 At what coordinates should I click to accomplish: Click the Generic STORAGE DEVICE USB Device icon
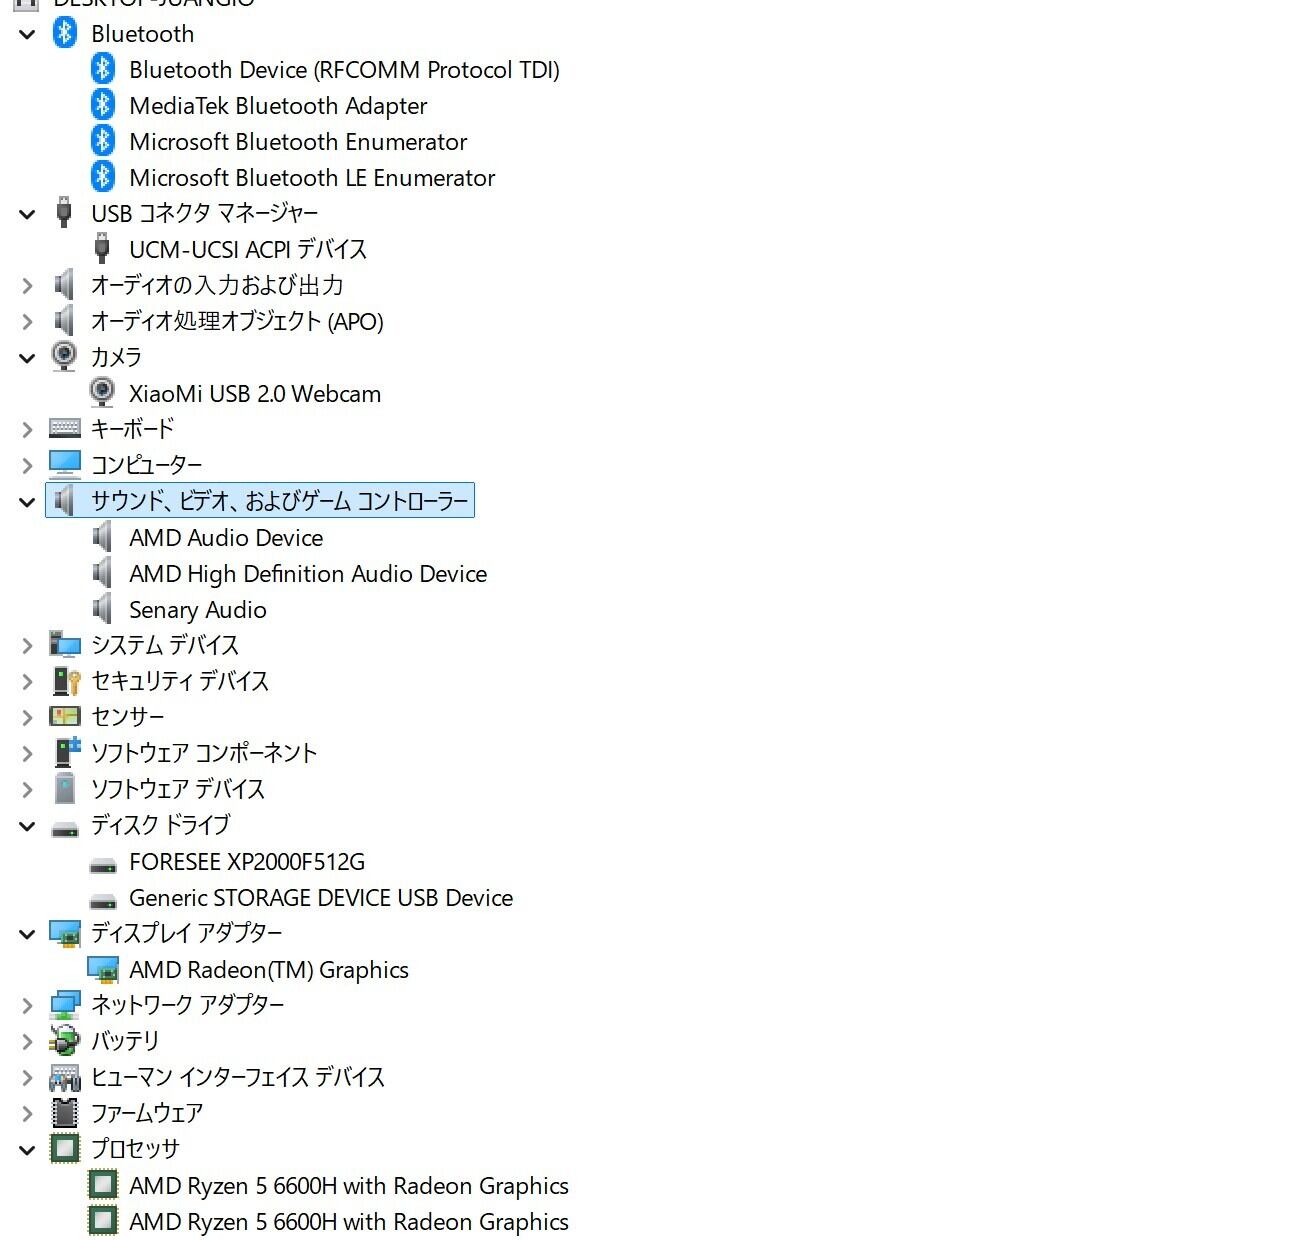103,900
